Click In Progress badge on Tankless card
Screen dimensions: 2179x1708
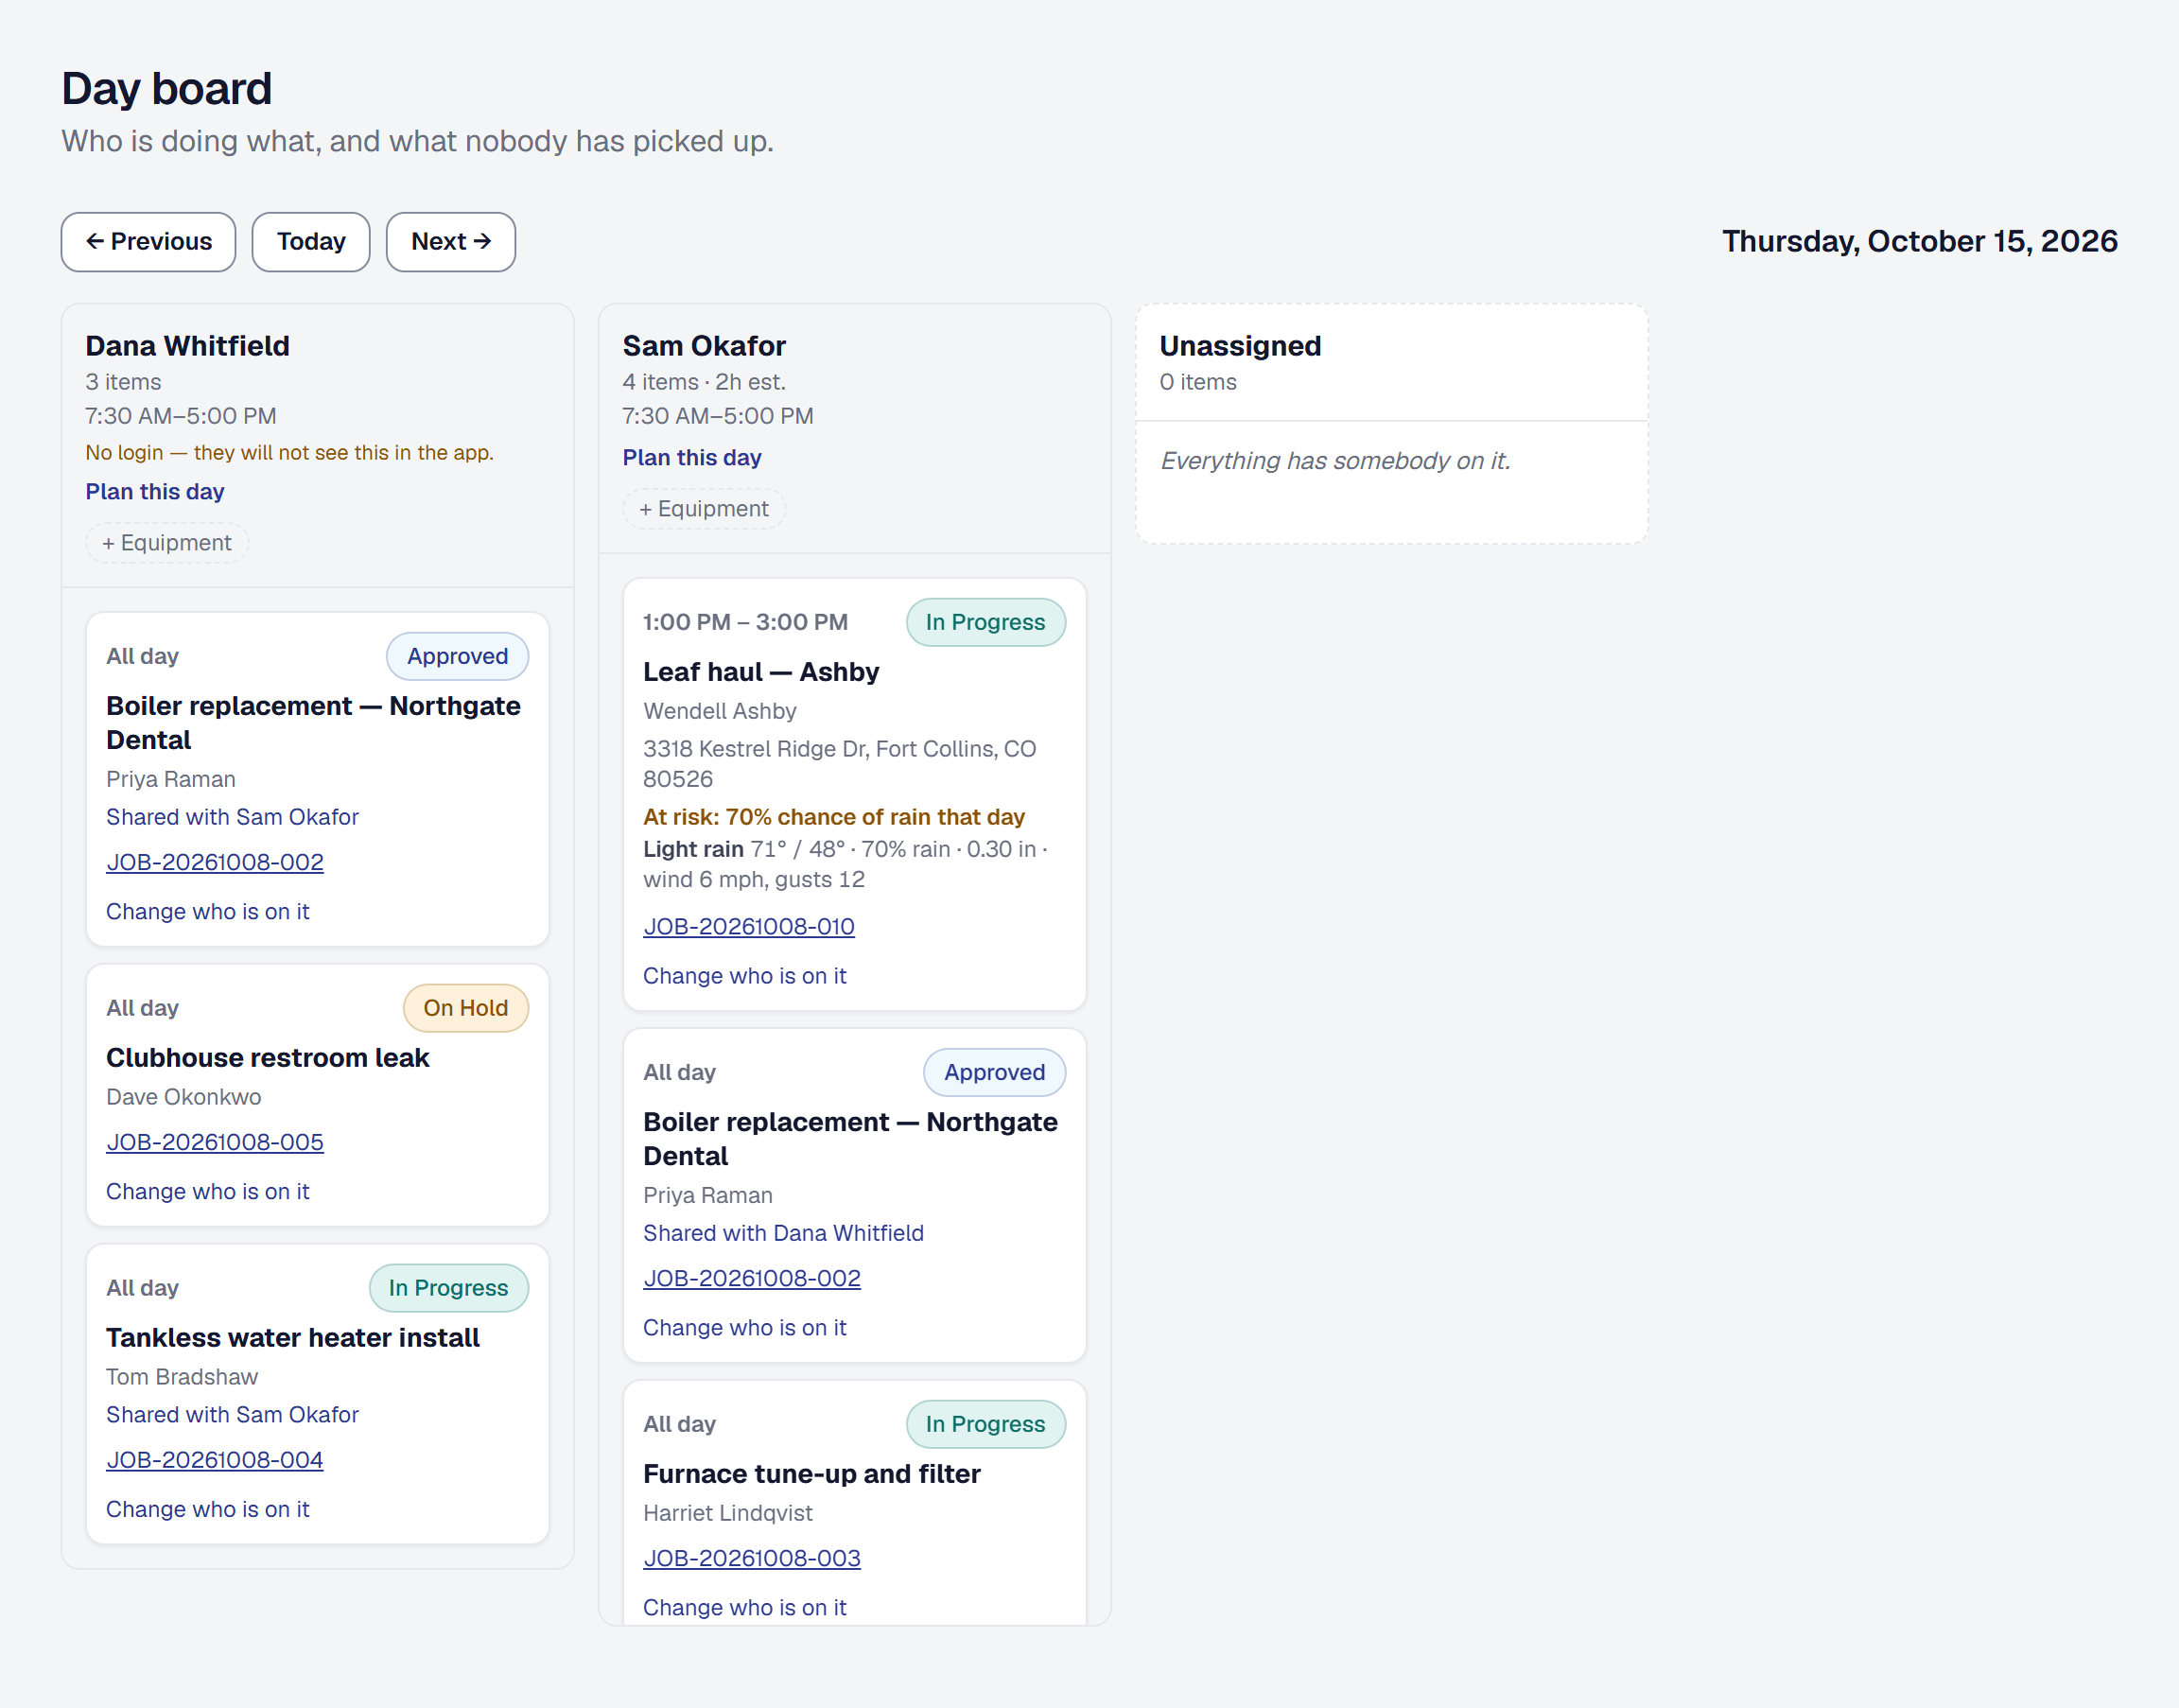point(449,1288)
